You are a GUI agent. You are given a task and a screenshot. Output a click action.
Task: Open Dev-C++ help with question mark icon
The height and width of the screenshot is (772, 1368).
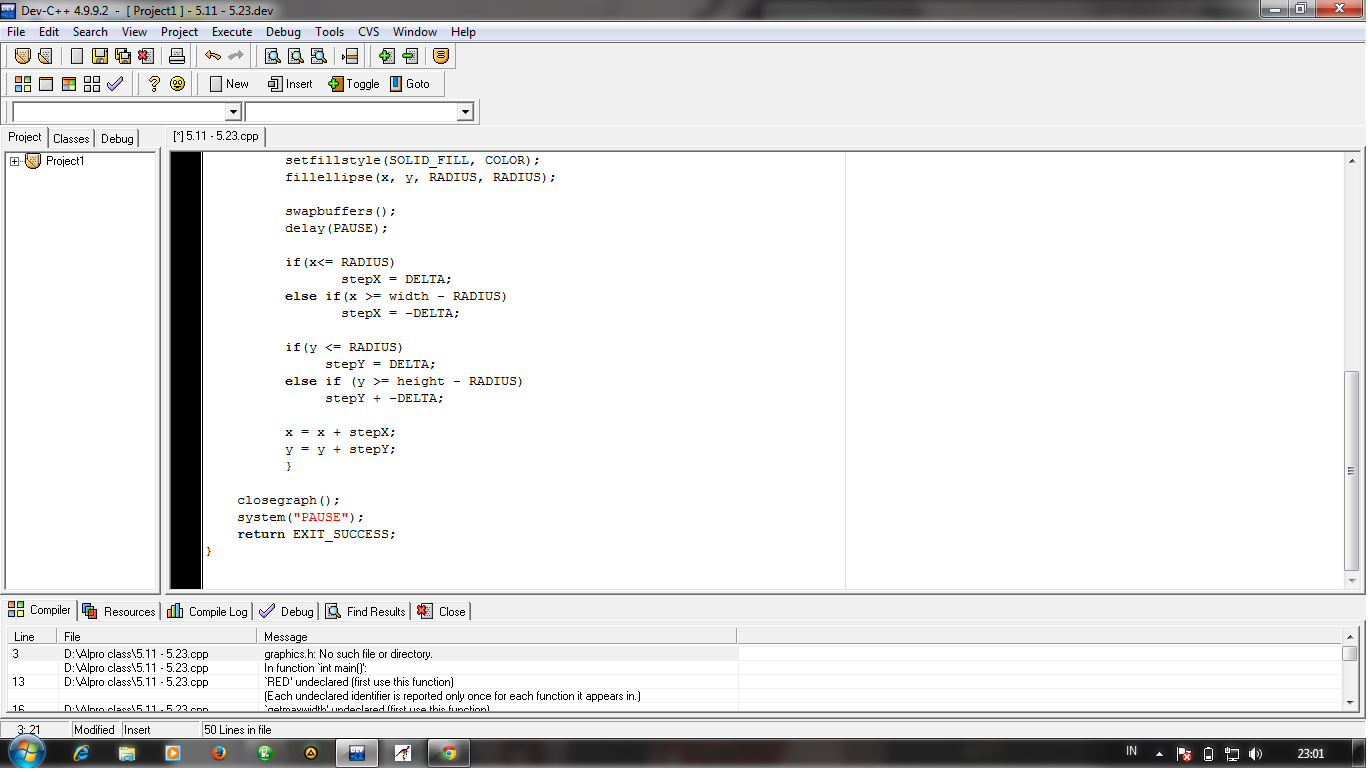tap(152, 84)
